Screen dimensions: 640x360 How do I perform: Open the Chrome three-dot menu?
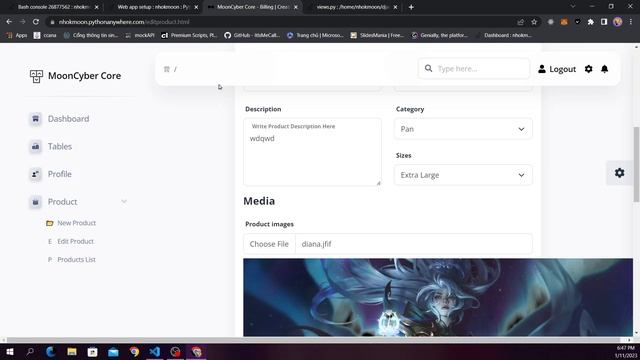[x=631, y=22]
